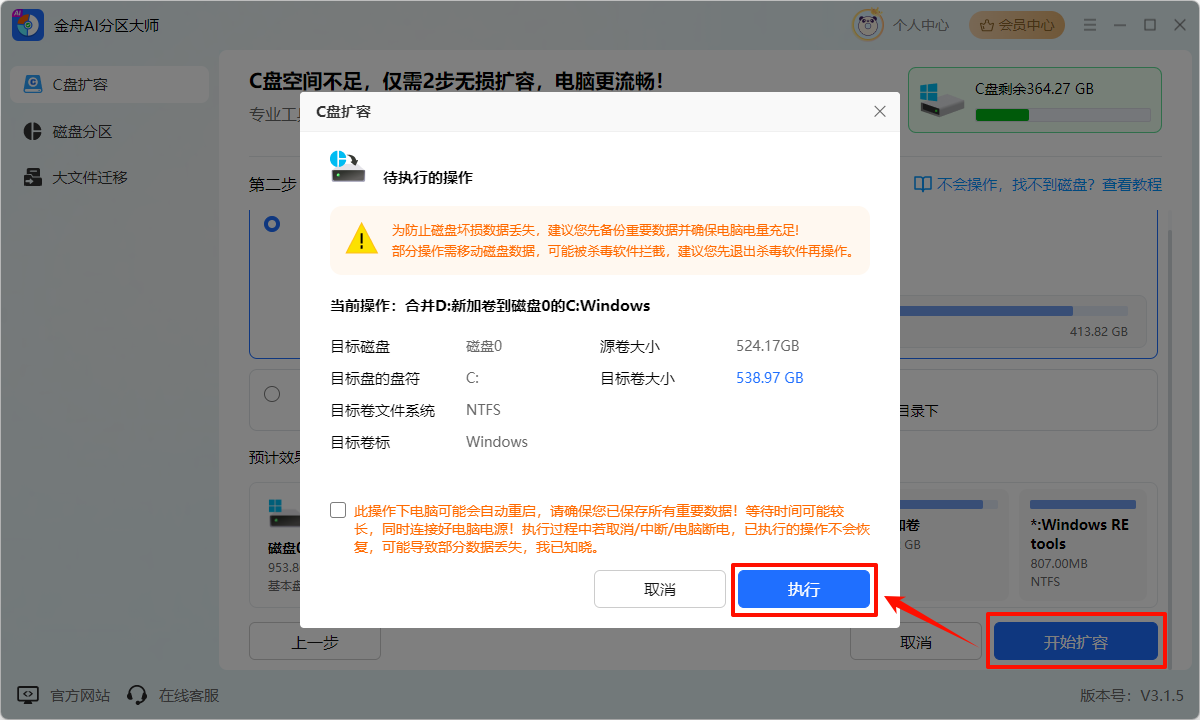Execute the merge with 执行 button
1200x720 pixels.
tap(803, 589)
